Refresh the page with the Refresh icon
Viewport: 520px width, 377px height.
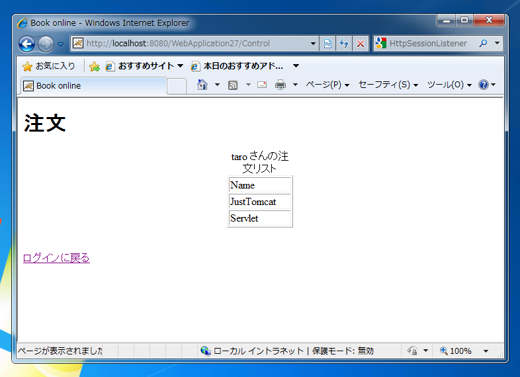point(344,43)
